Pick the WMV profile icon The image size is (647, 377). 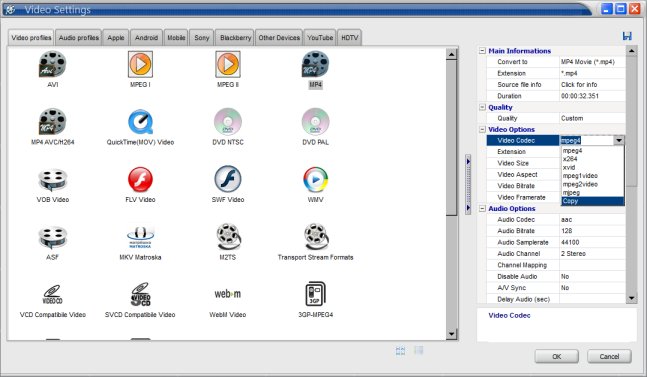pos(315,179)
